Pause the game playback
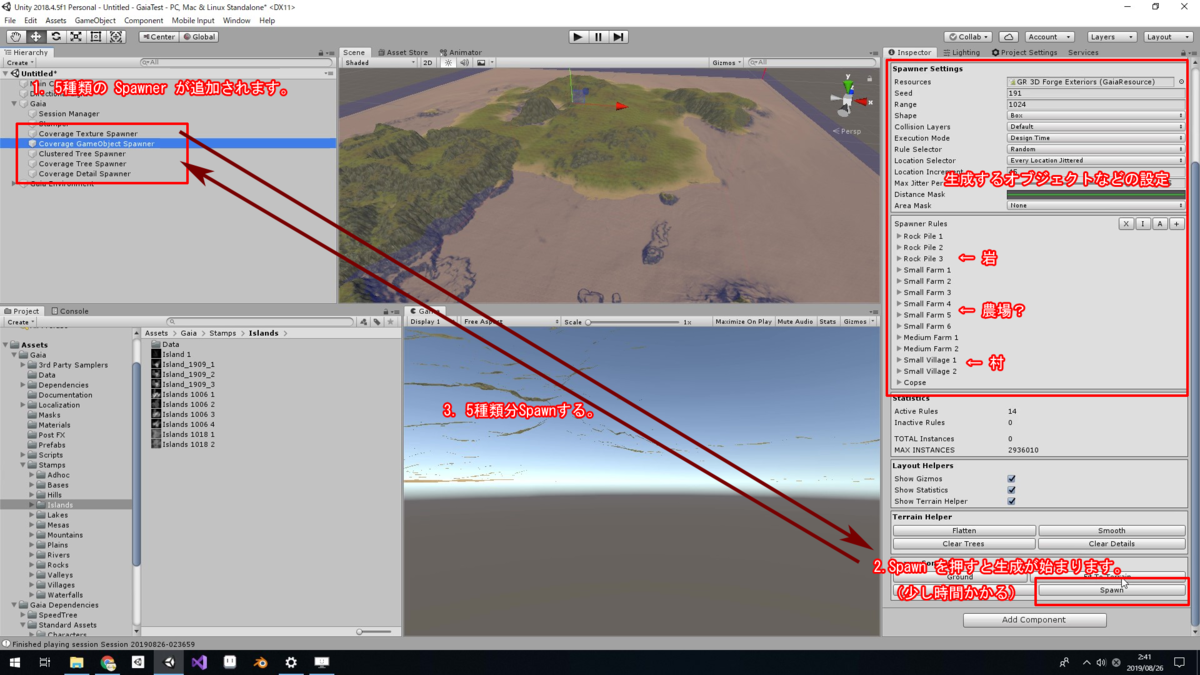The height and width of the screenshot is (675, 1200). pyautogui.click(x=598, y=37)
